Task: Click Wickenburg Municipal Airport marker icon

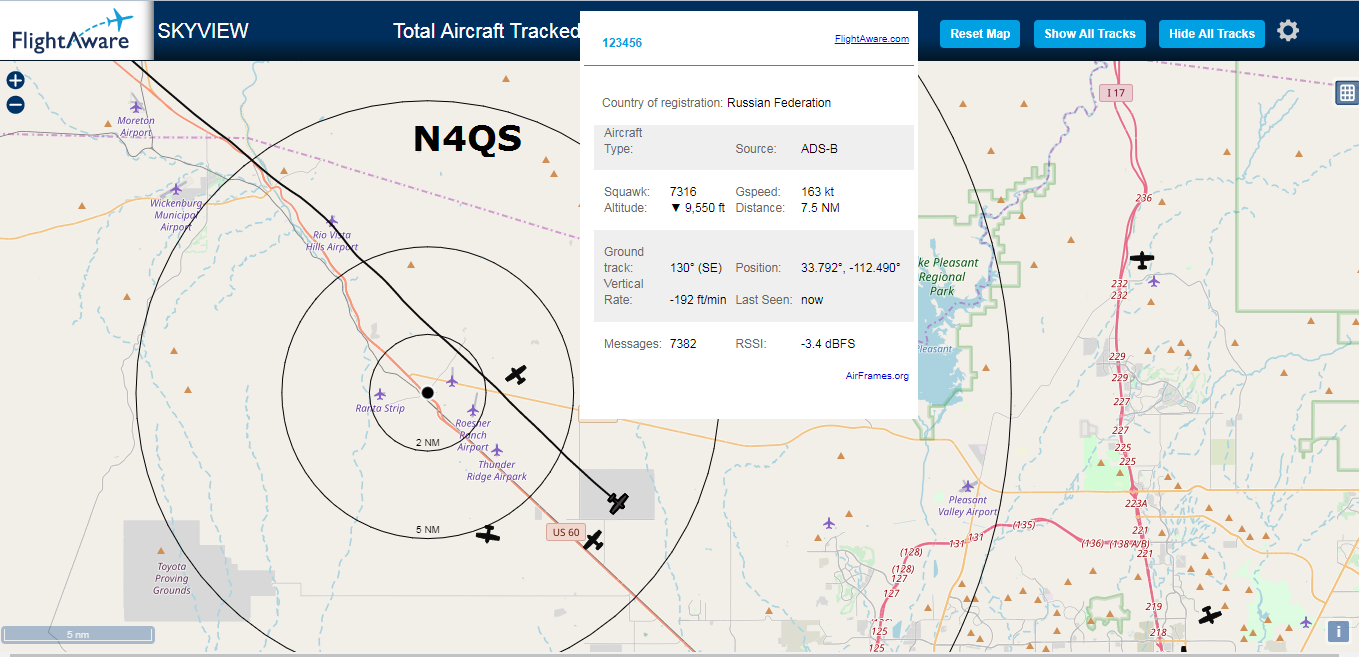Action: pyautogui.click(x=176, y=188)
